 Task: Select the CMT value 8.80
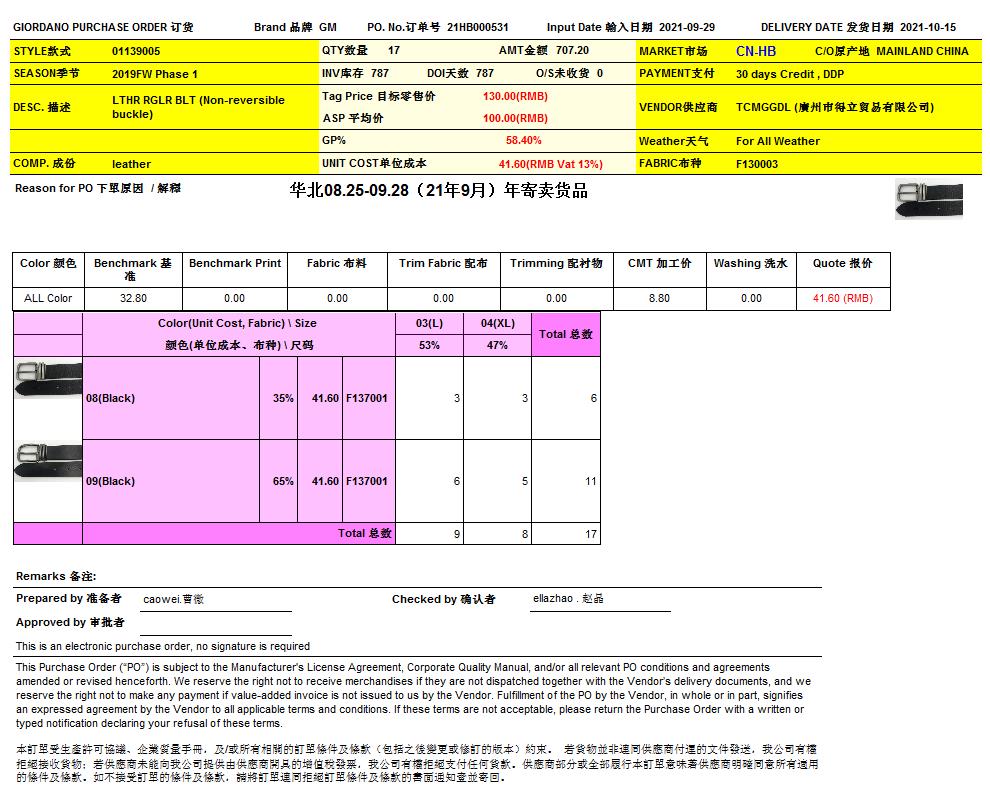(x=659, y=298)
